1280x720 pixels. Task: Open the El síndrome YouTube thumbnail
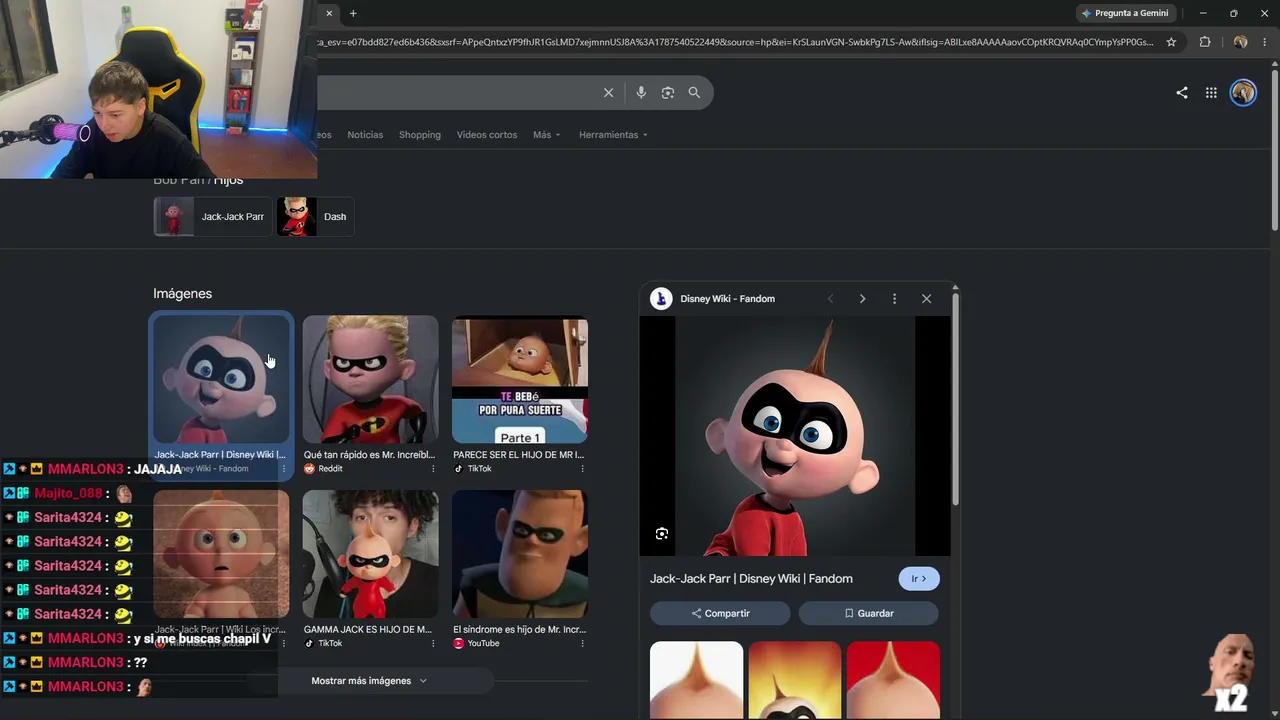(520, 554)
